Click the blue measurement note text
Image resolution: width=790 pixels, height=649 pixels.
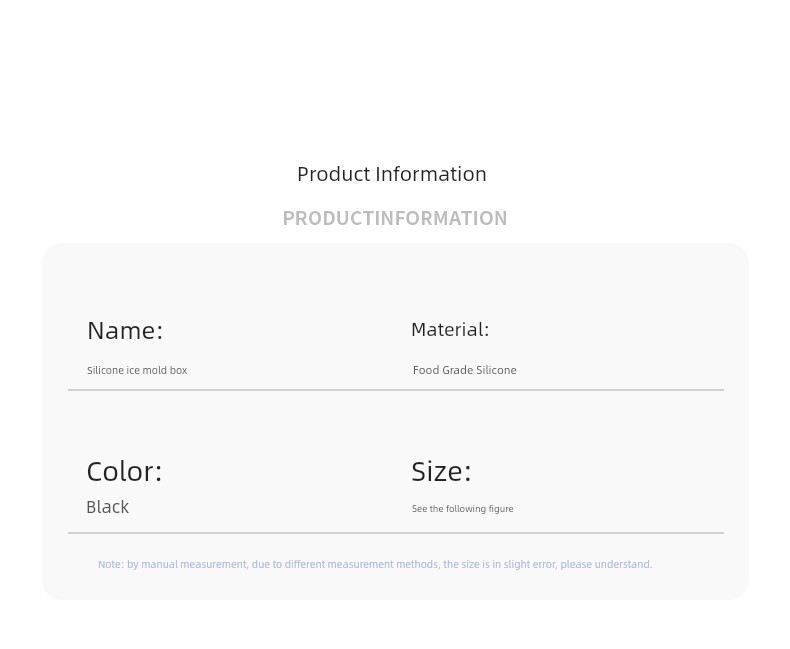tap(375, 564)
